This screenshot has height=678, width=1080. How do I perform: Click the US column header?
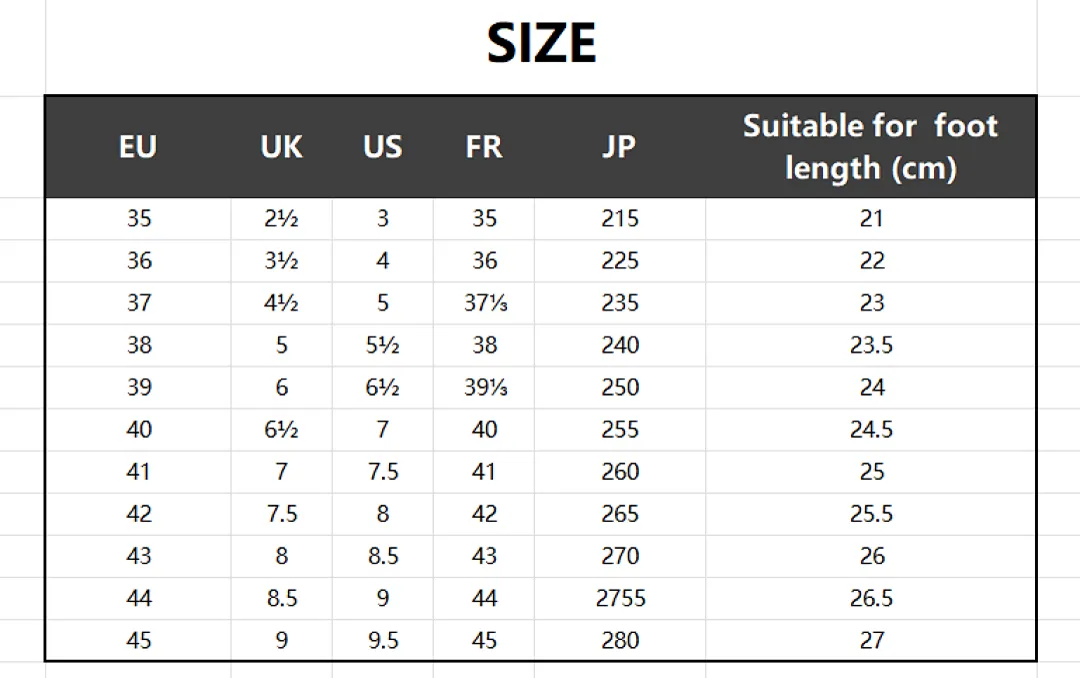pos(382,147)
